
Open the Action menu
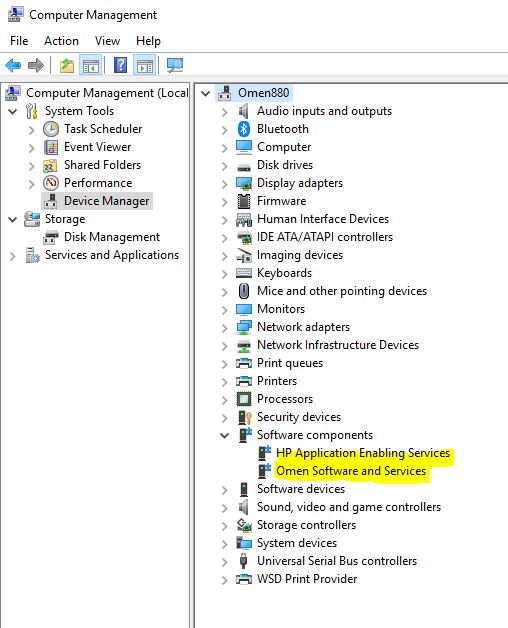pos(61,41)
